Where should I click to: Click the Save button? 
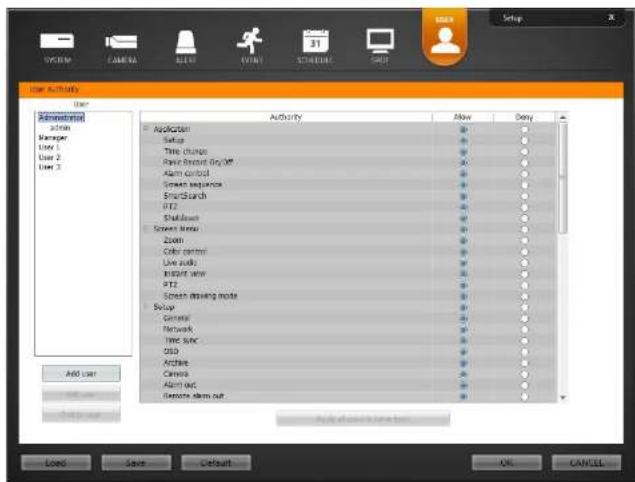(x=136, y=463)
